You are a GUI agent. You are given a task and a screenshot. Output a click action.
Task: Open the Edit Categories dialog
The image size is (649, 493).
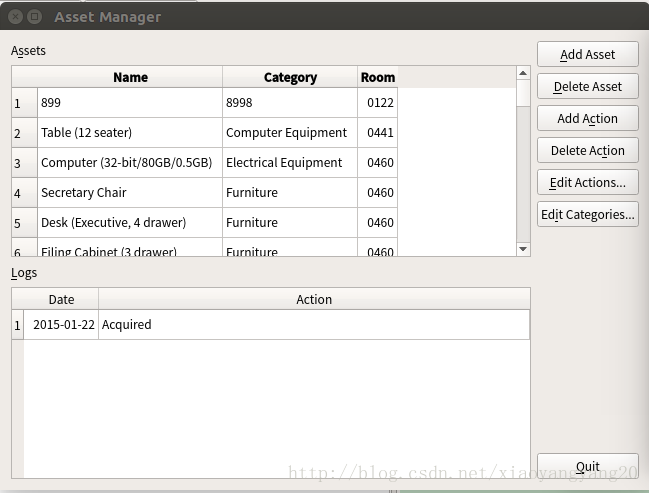coord(588,214)
